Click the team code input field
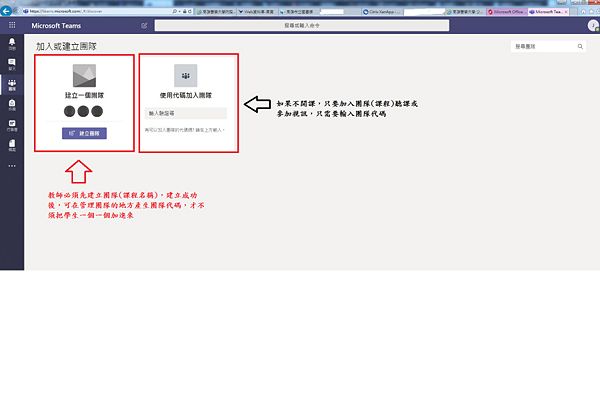 (186, 114)
